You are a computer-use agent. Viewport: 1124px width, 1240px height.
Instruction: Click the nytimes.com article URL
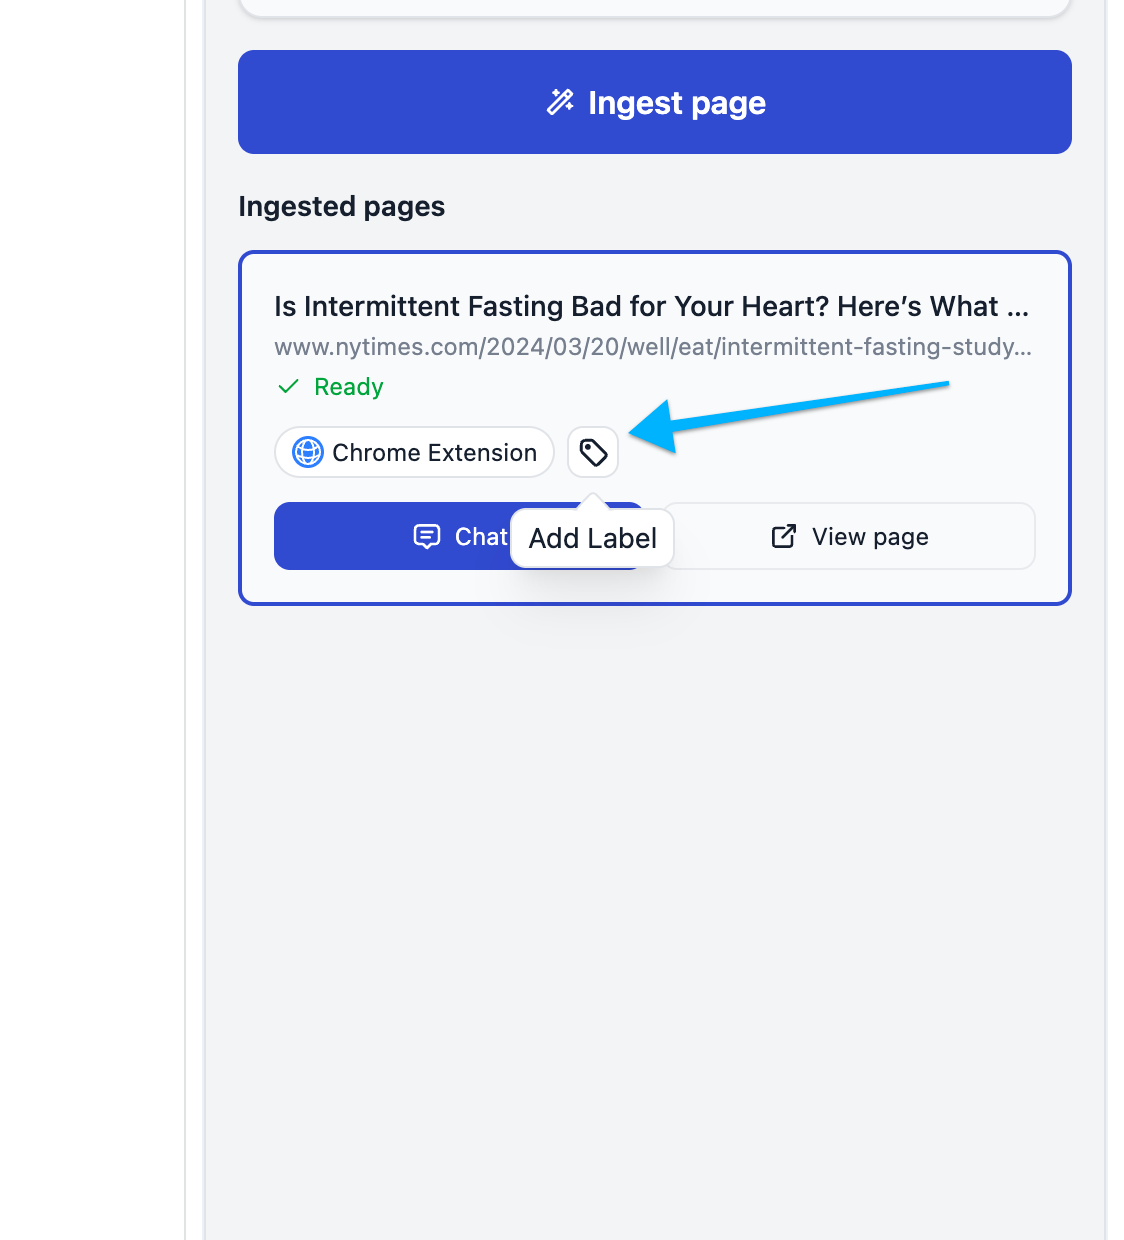(x=653, y=347)
